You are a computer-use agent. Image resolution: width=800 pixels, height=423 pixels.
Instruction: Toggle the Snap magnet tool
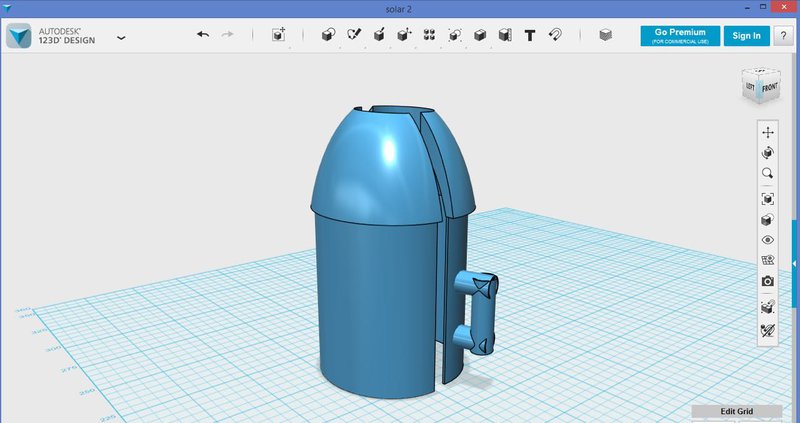pyautogui.click(x=556, y=35)
